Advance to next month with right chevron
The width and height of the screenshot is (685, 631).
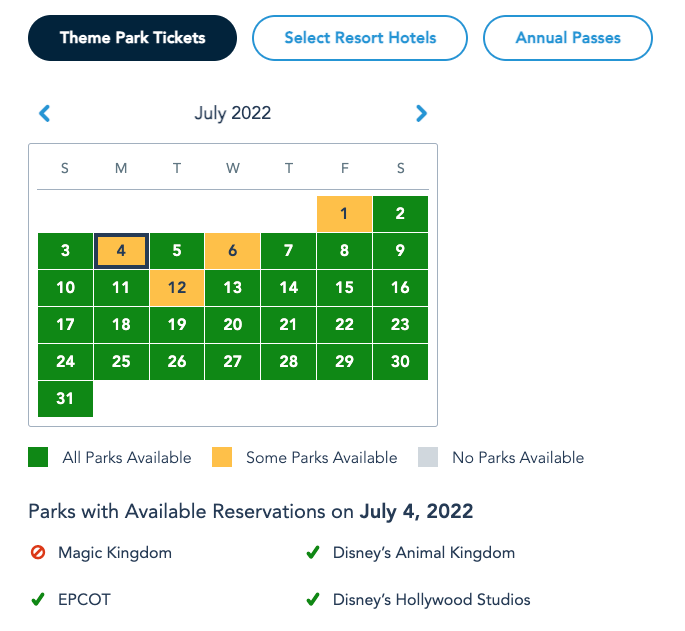pos(421,114)
